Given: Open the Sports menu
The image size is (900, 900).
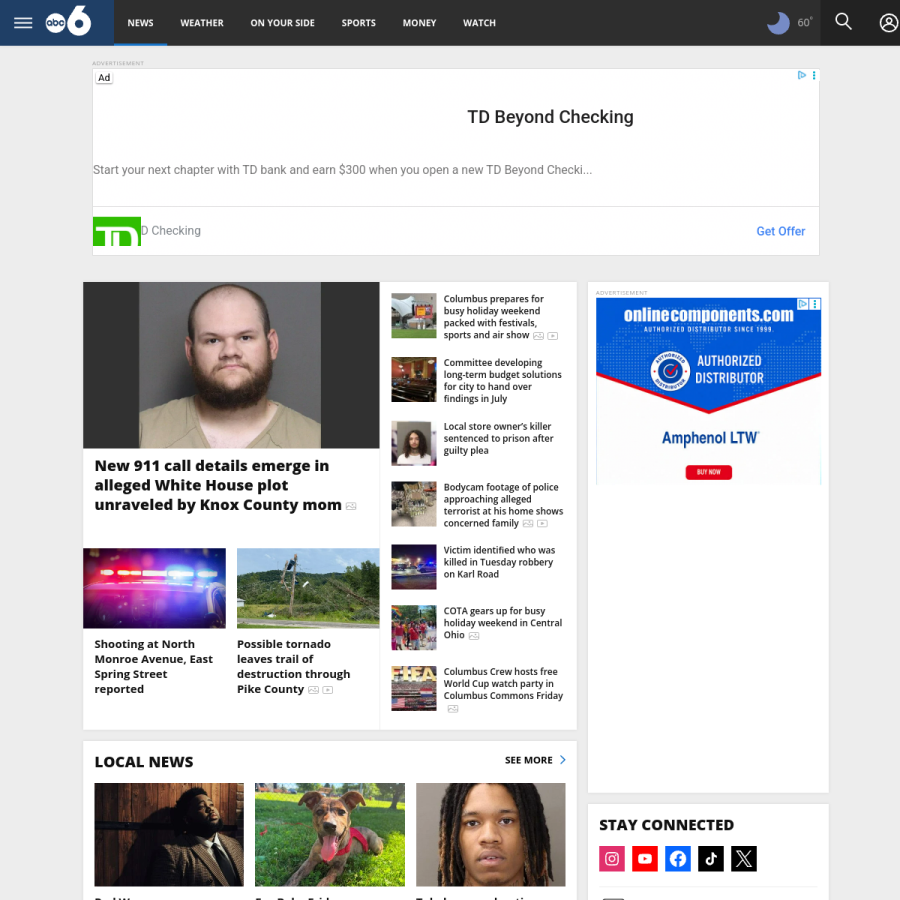Looking at the screenshot, I should 359,23.
